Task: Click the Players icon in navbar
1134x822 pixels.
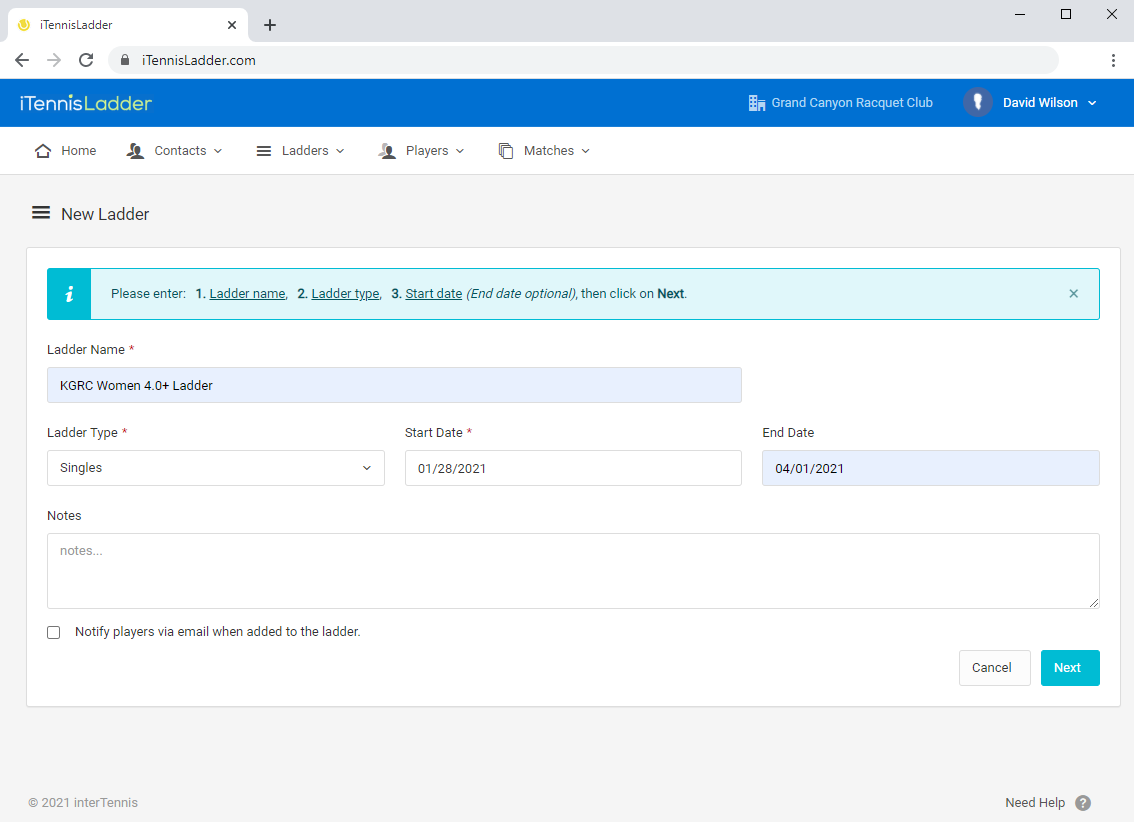Action: (x=387, y=151)
